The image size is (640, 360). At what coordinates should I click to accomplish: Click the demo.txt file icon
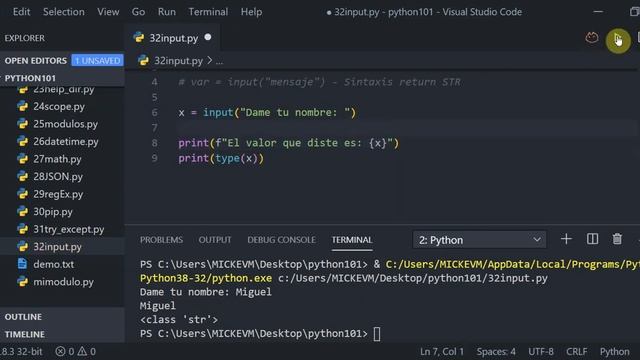click(22, 264)
